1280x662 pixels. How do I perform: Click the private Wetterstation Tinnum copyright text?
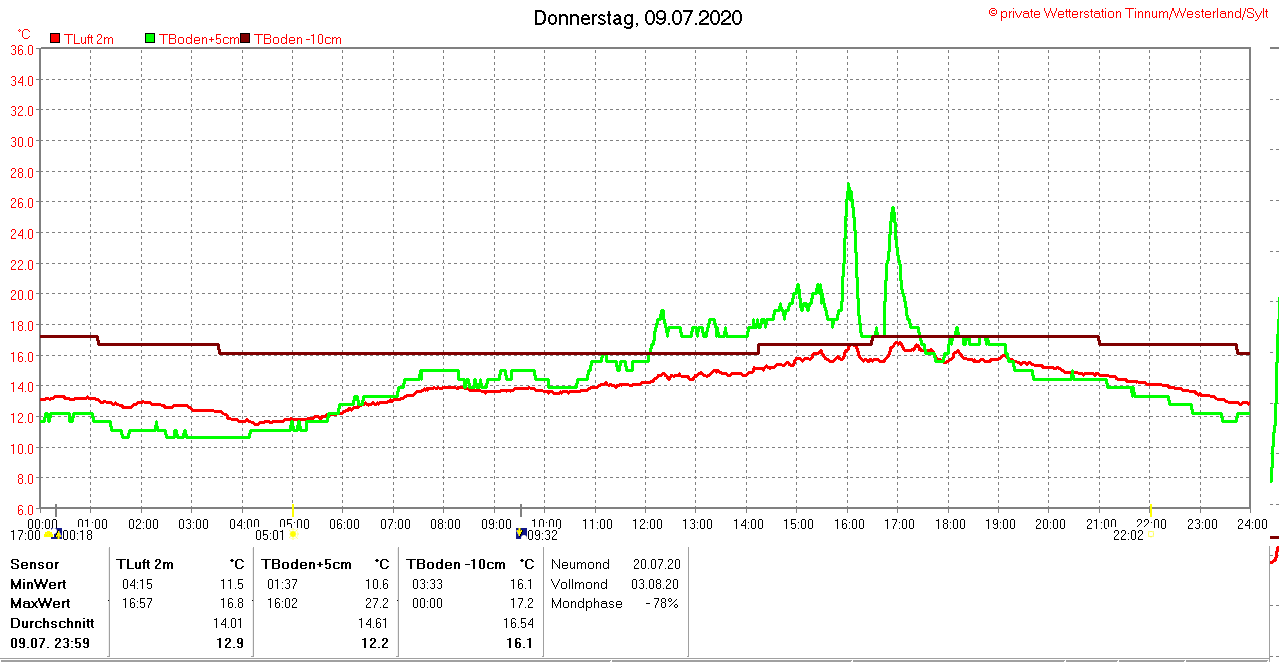(x=1128, y=13)
